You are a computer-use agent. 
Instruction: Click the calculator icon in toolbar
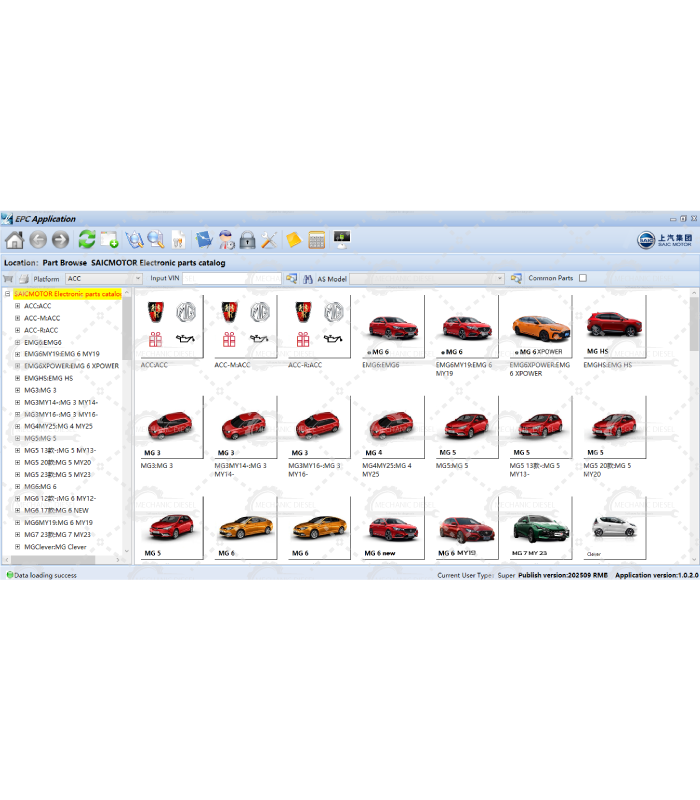point(317,240)
